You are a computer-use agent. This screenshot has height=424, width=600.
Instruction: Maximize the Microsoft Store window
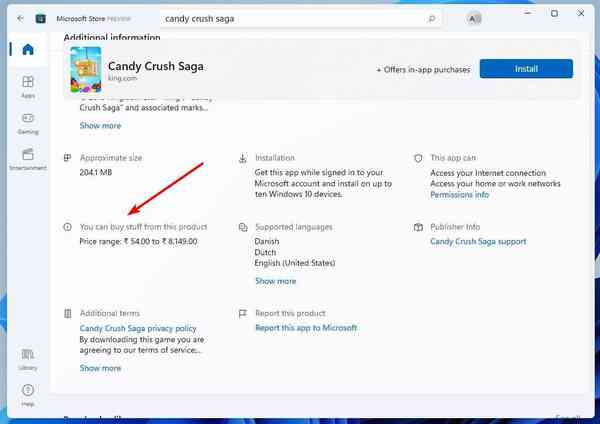pos(554,13)
